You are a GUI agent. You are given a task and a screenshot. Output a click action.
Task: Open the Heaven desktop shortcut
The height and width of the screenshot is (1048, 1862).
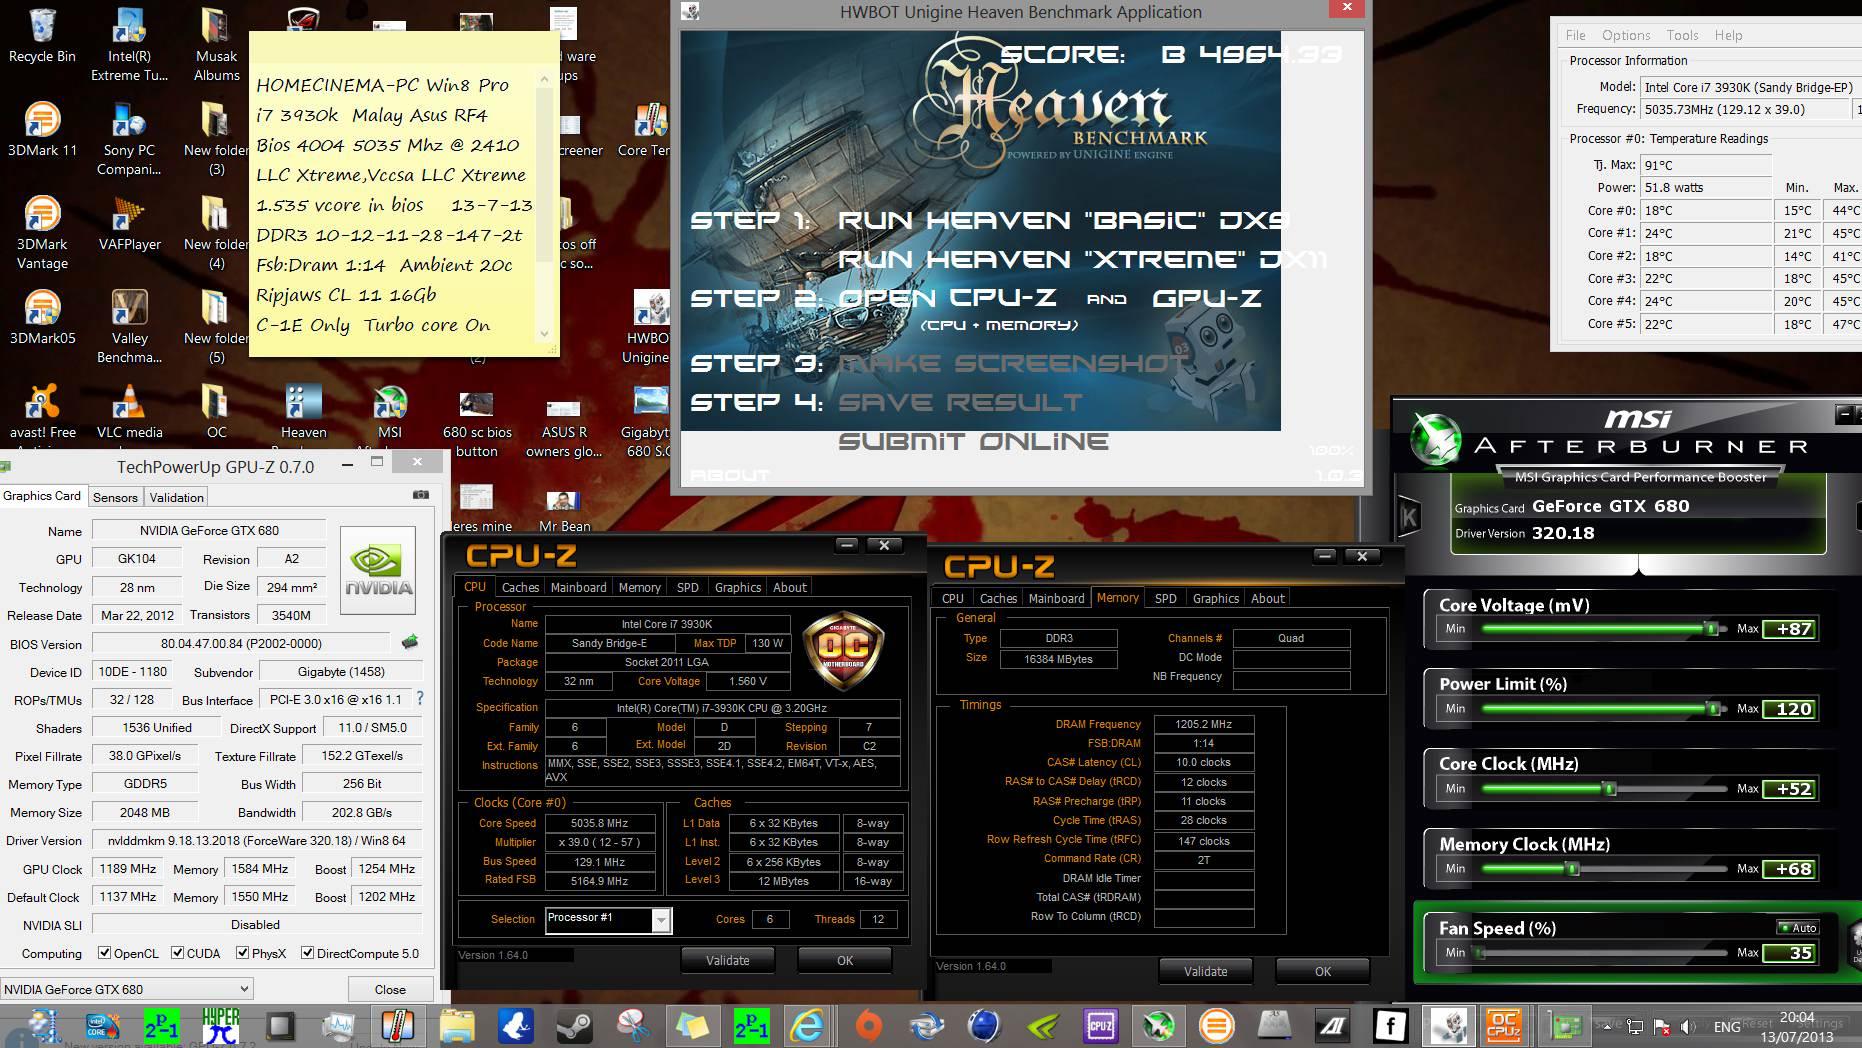[303, 412]
